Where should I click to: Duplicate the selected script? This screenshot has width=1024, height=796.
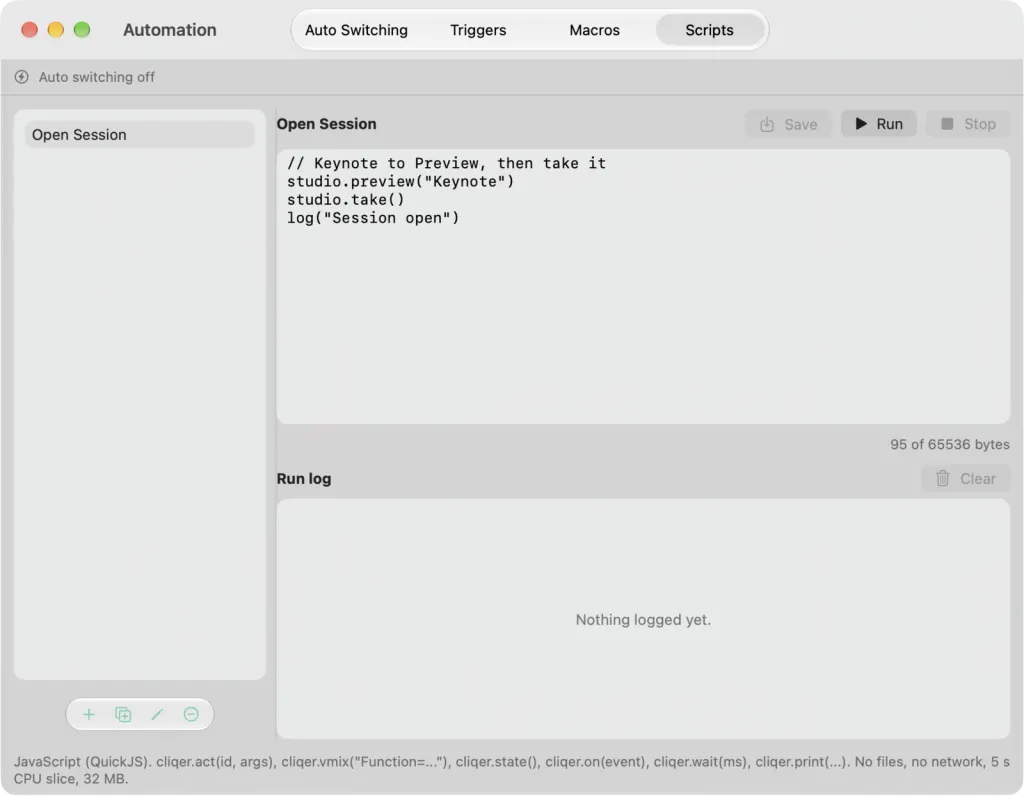123,714
